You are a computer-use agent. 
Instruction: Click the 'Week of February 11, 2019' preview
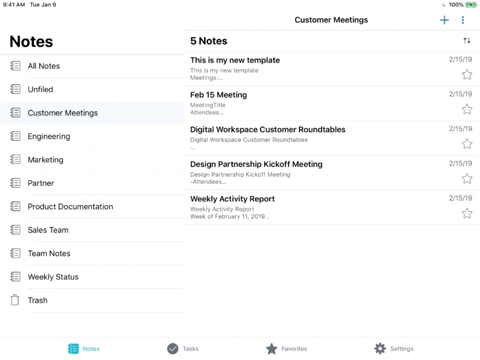coord(229,217)
